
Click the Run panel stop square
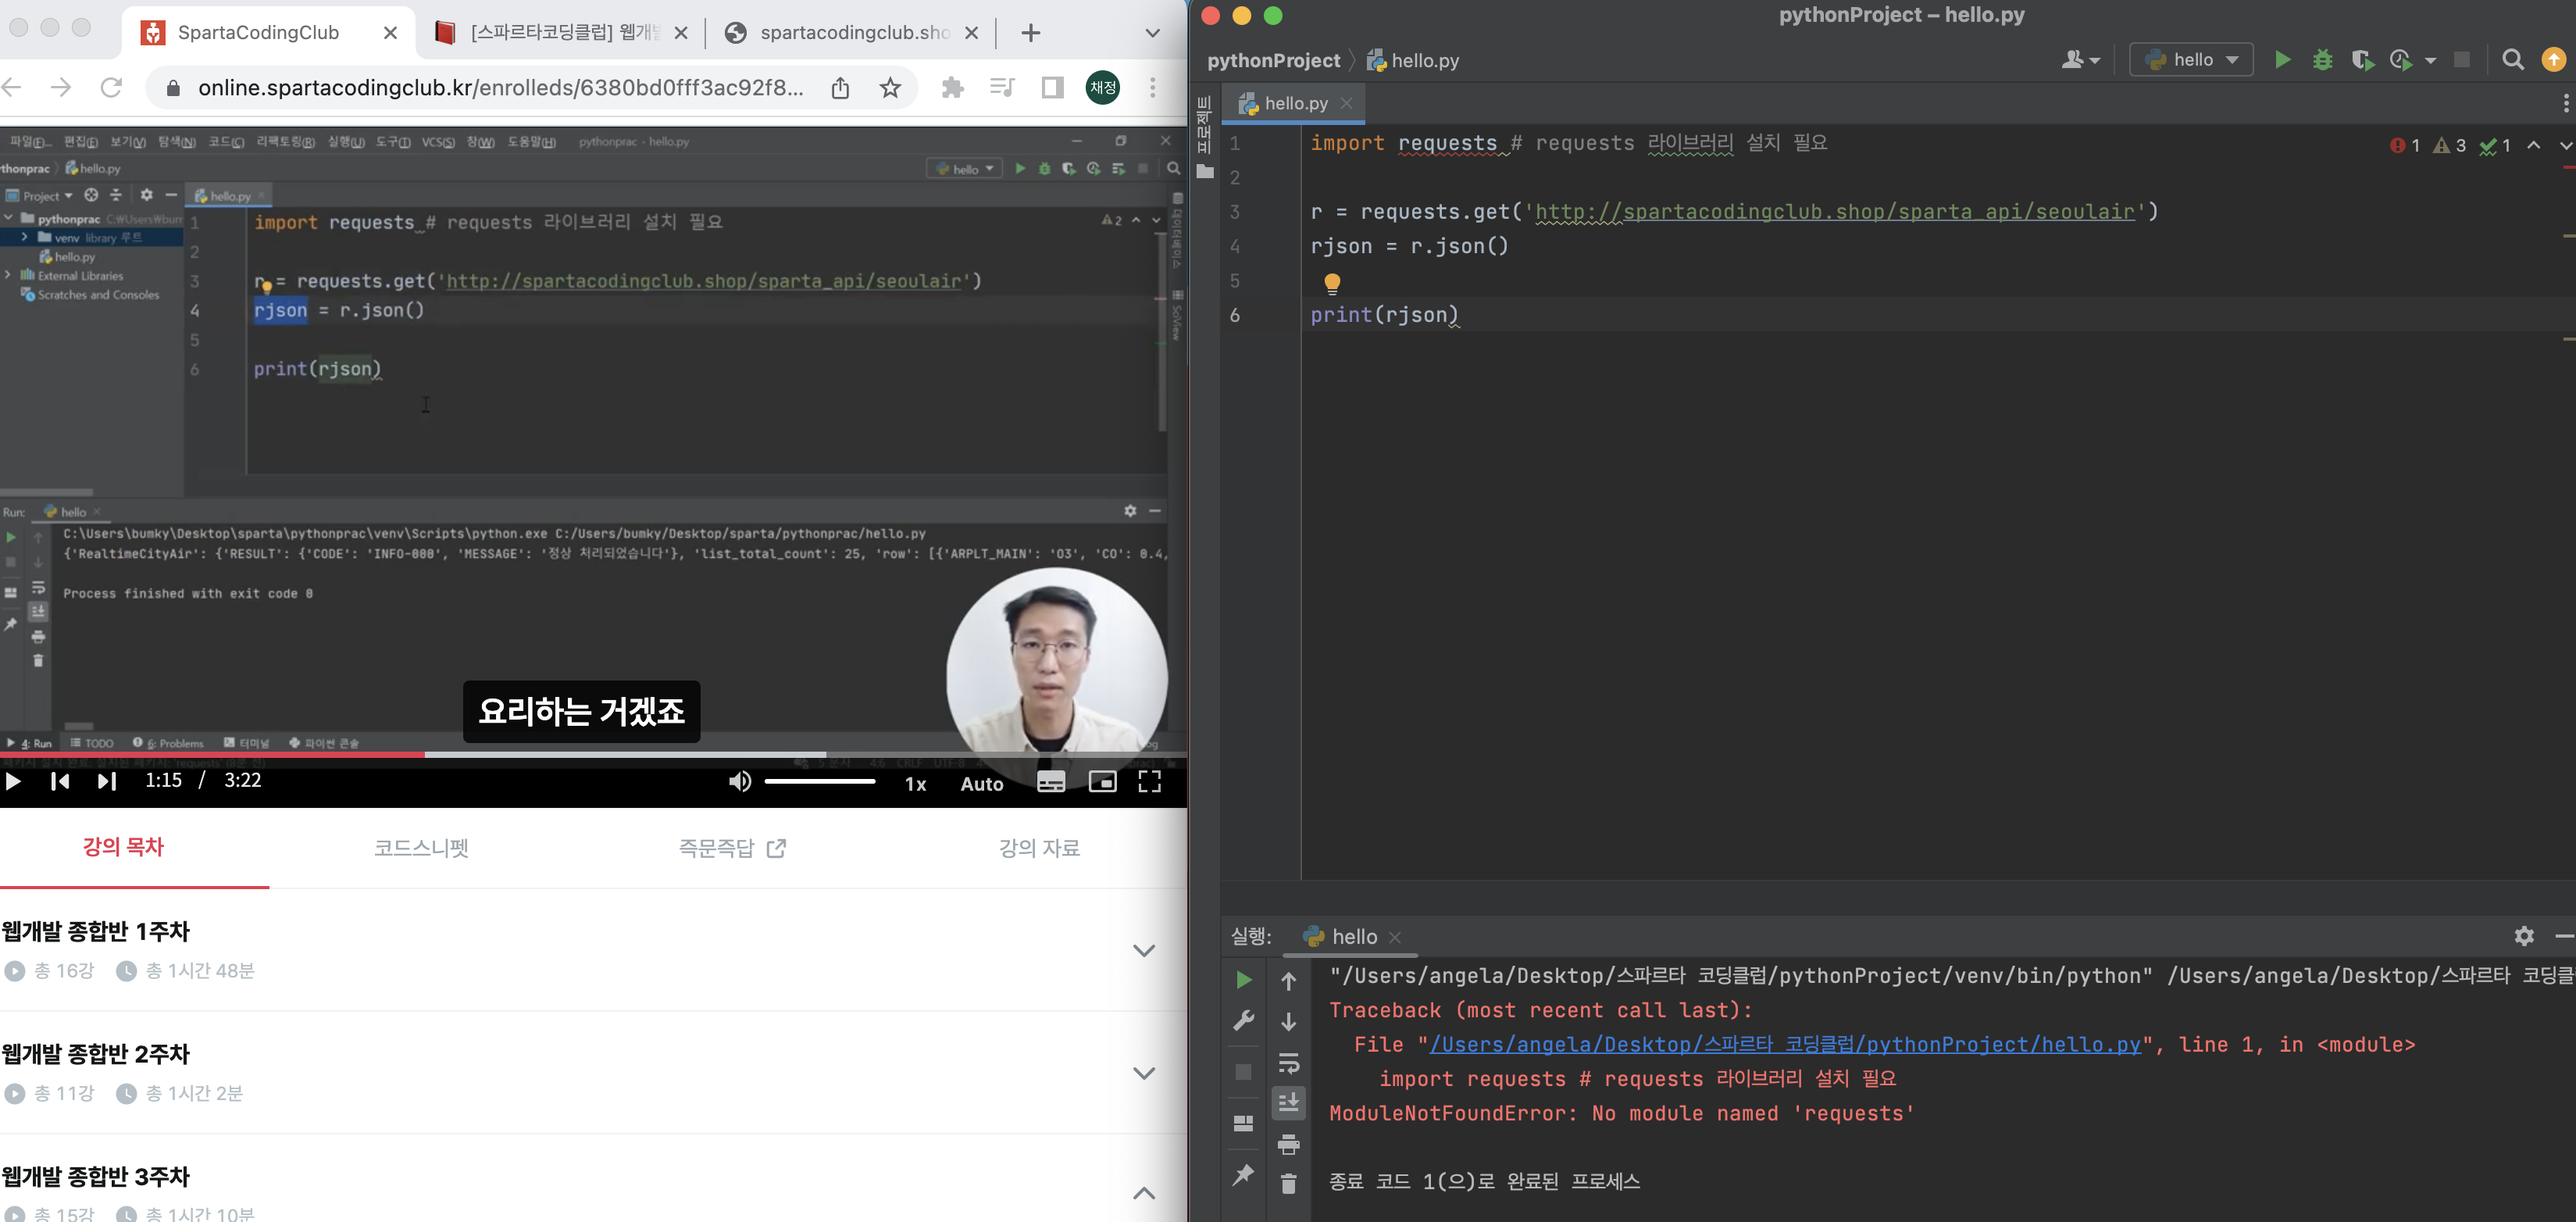tap(1243, 1072)
